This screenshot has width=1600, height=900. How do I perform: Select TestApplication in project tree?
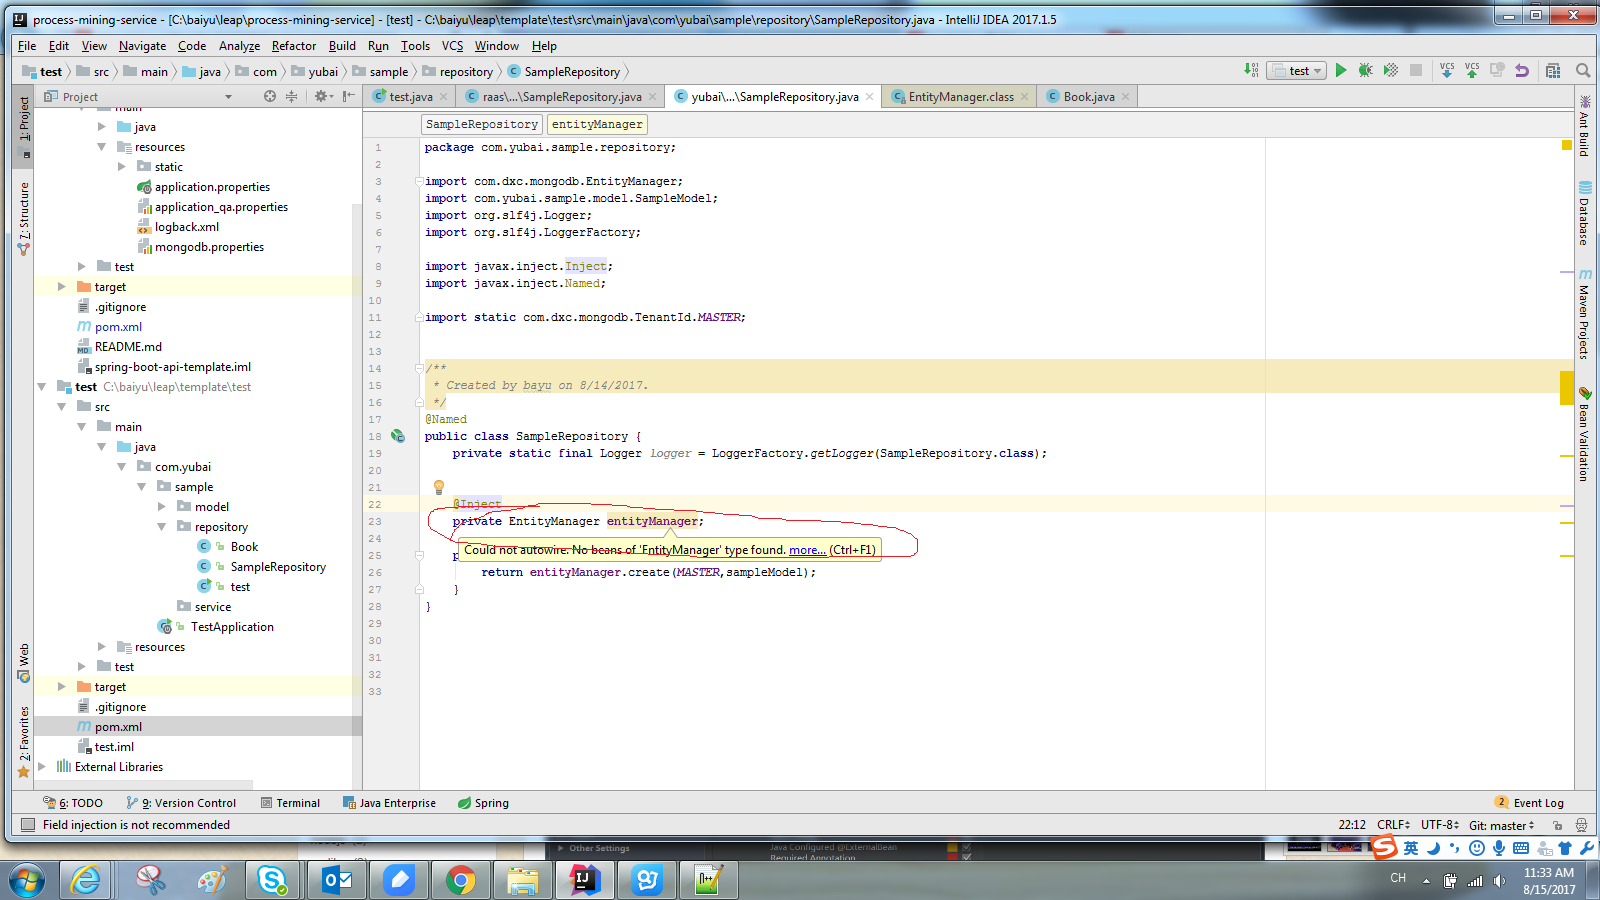point(232,627)
